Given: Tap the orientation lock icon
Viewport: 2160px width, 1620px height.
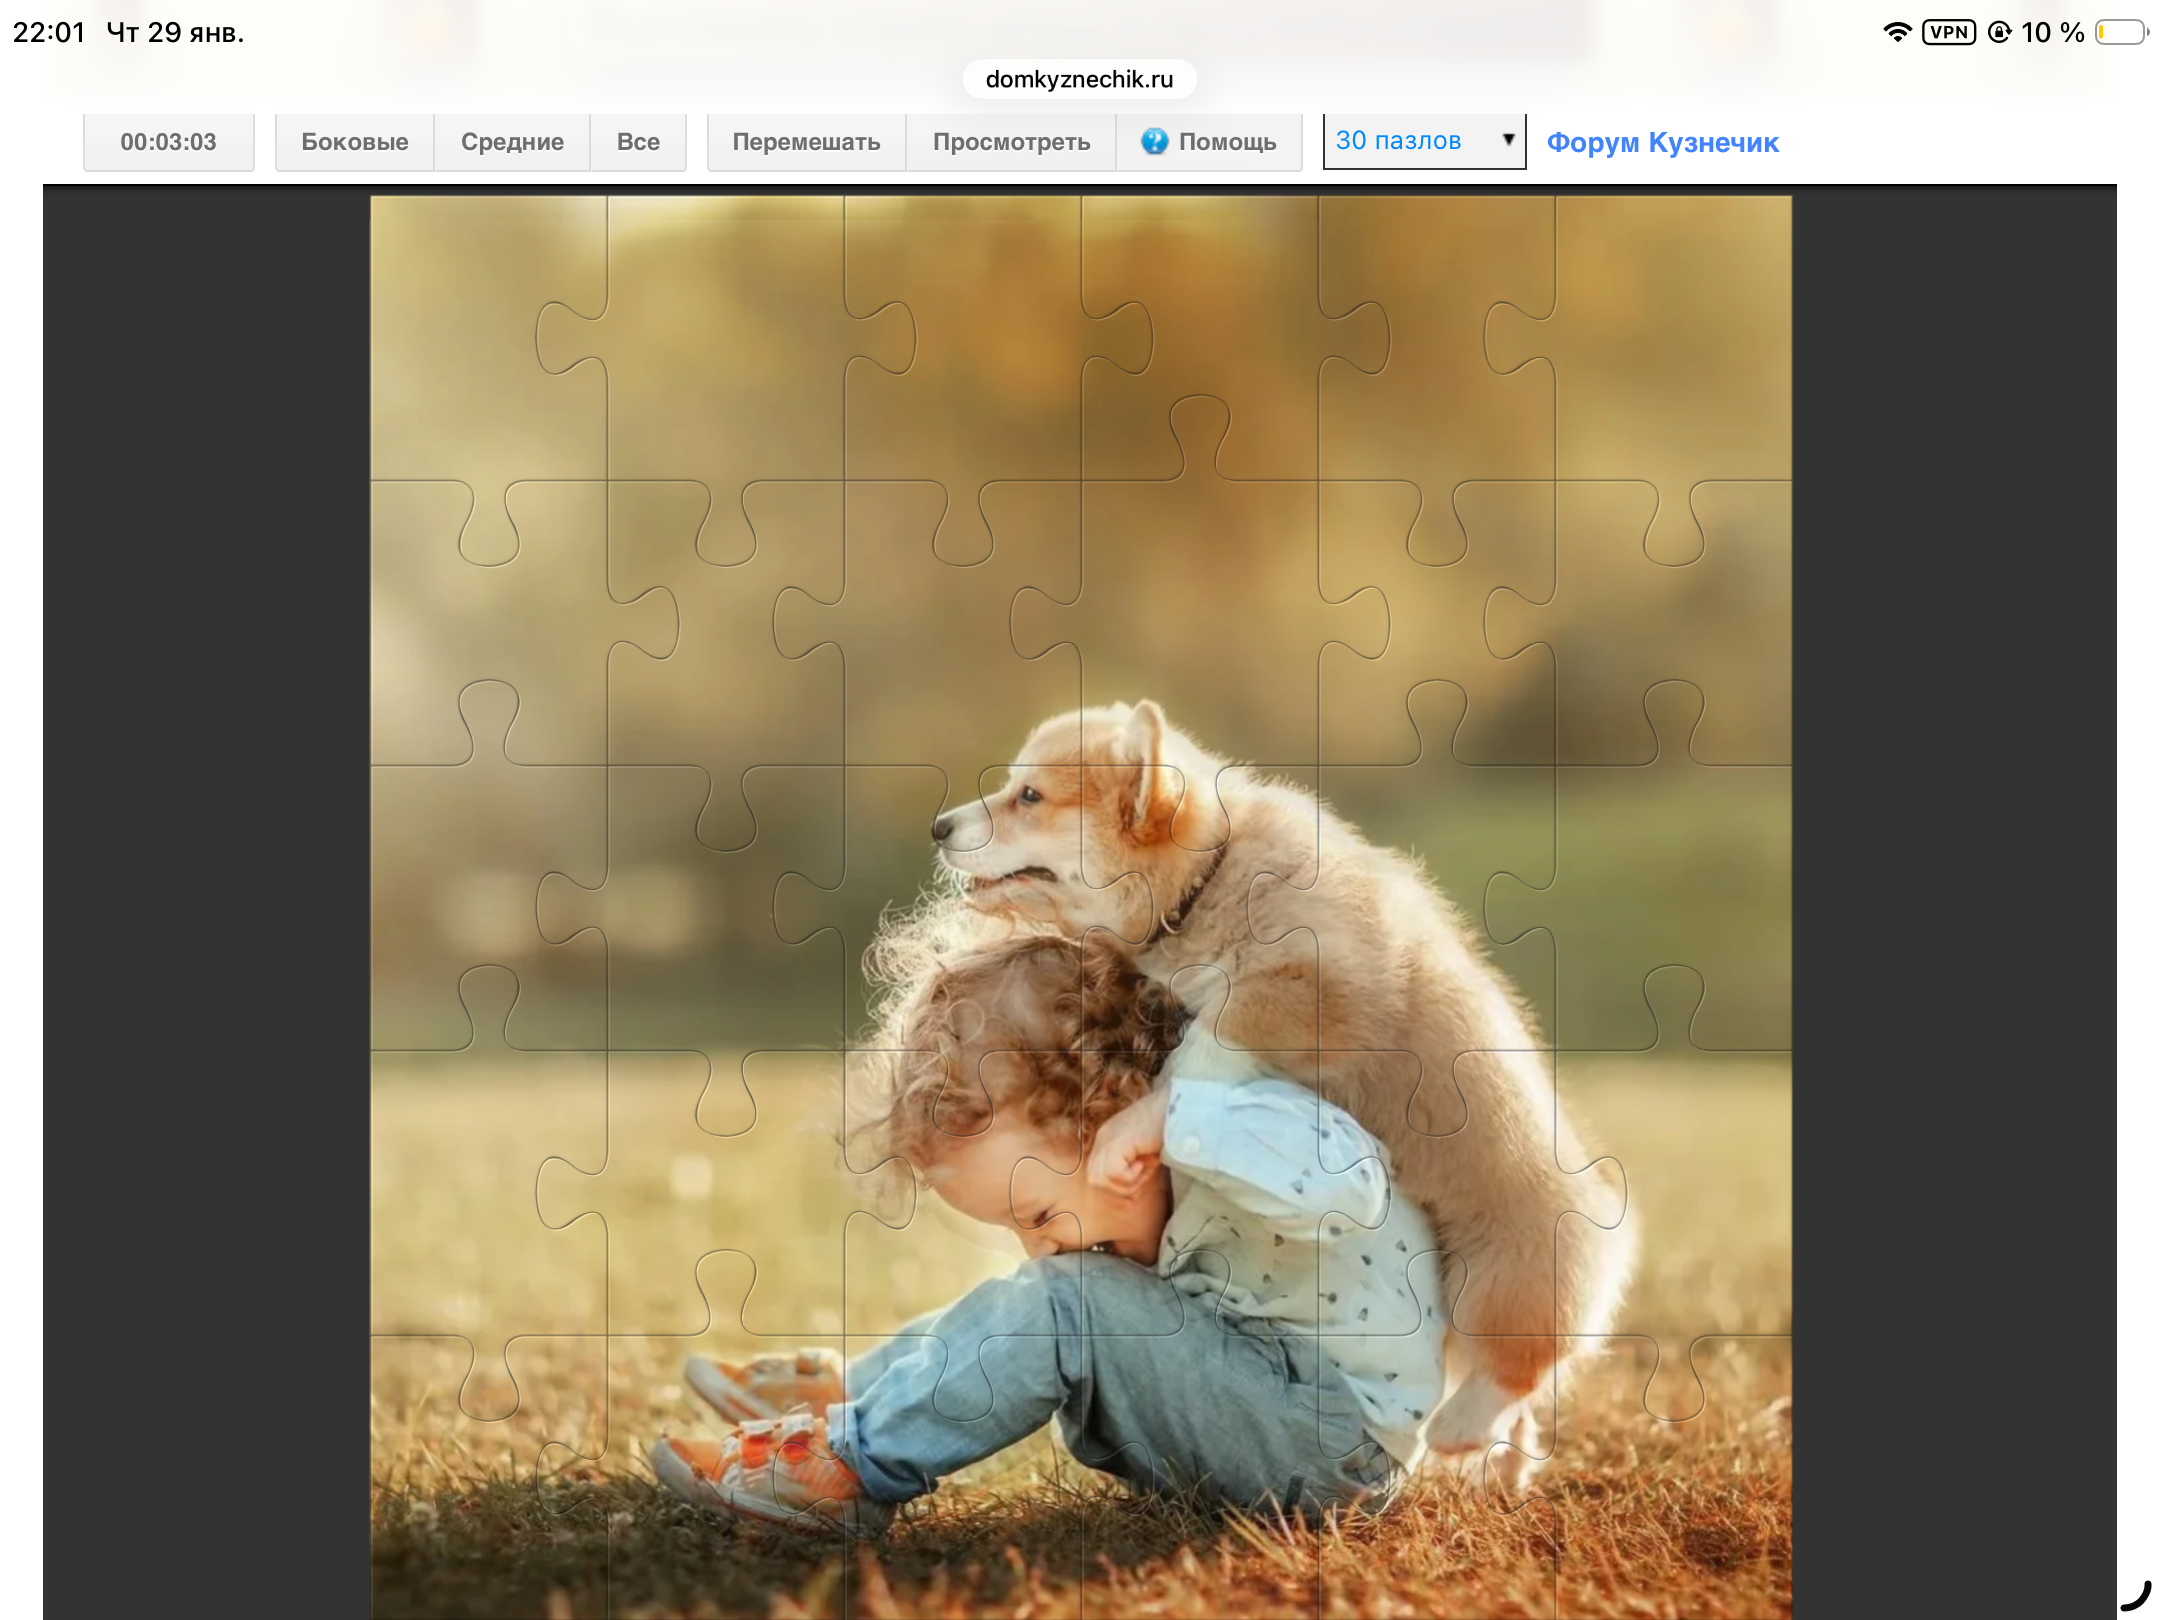Looking at the screenshot, I should coord(1999,32).
